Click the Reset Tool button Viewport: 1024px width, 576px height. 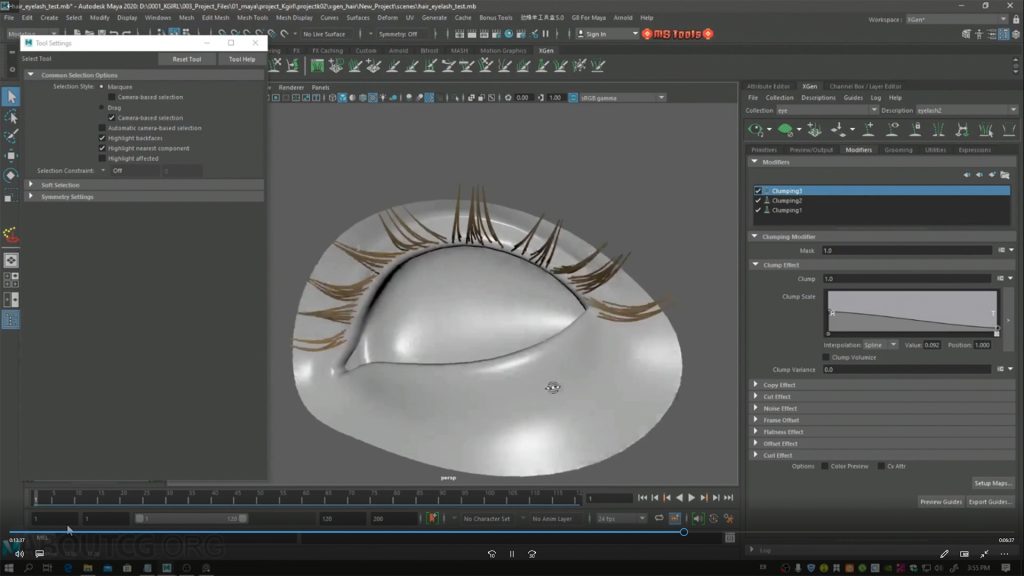coord(186,59)
